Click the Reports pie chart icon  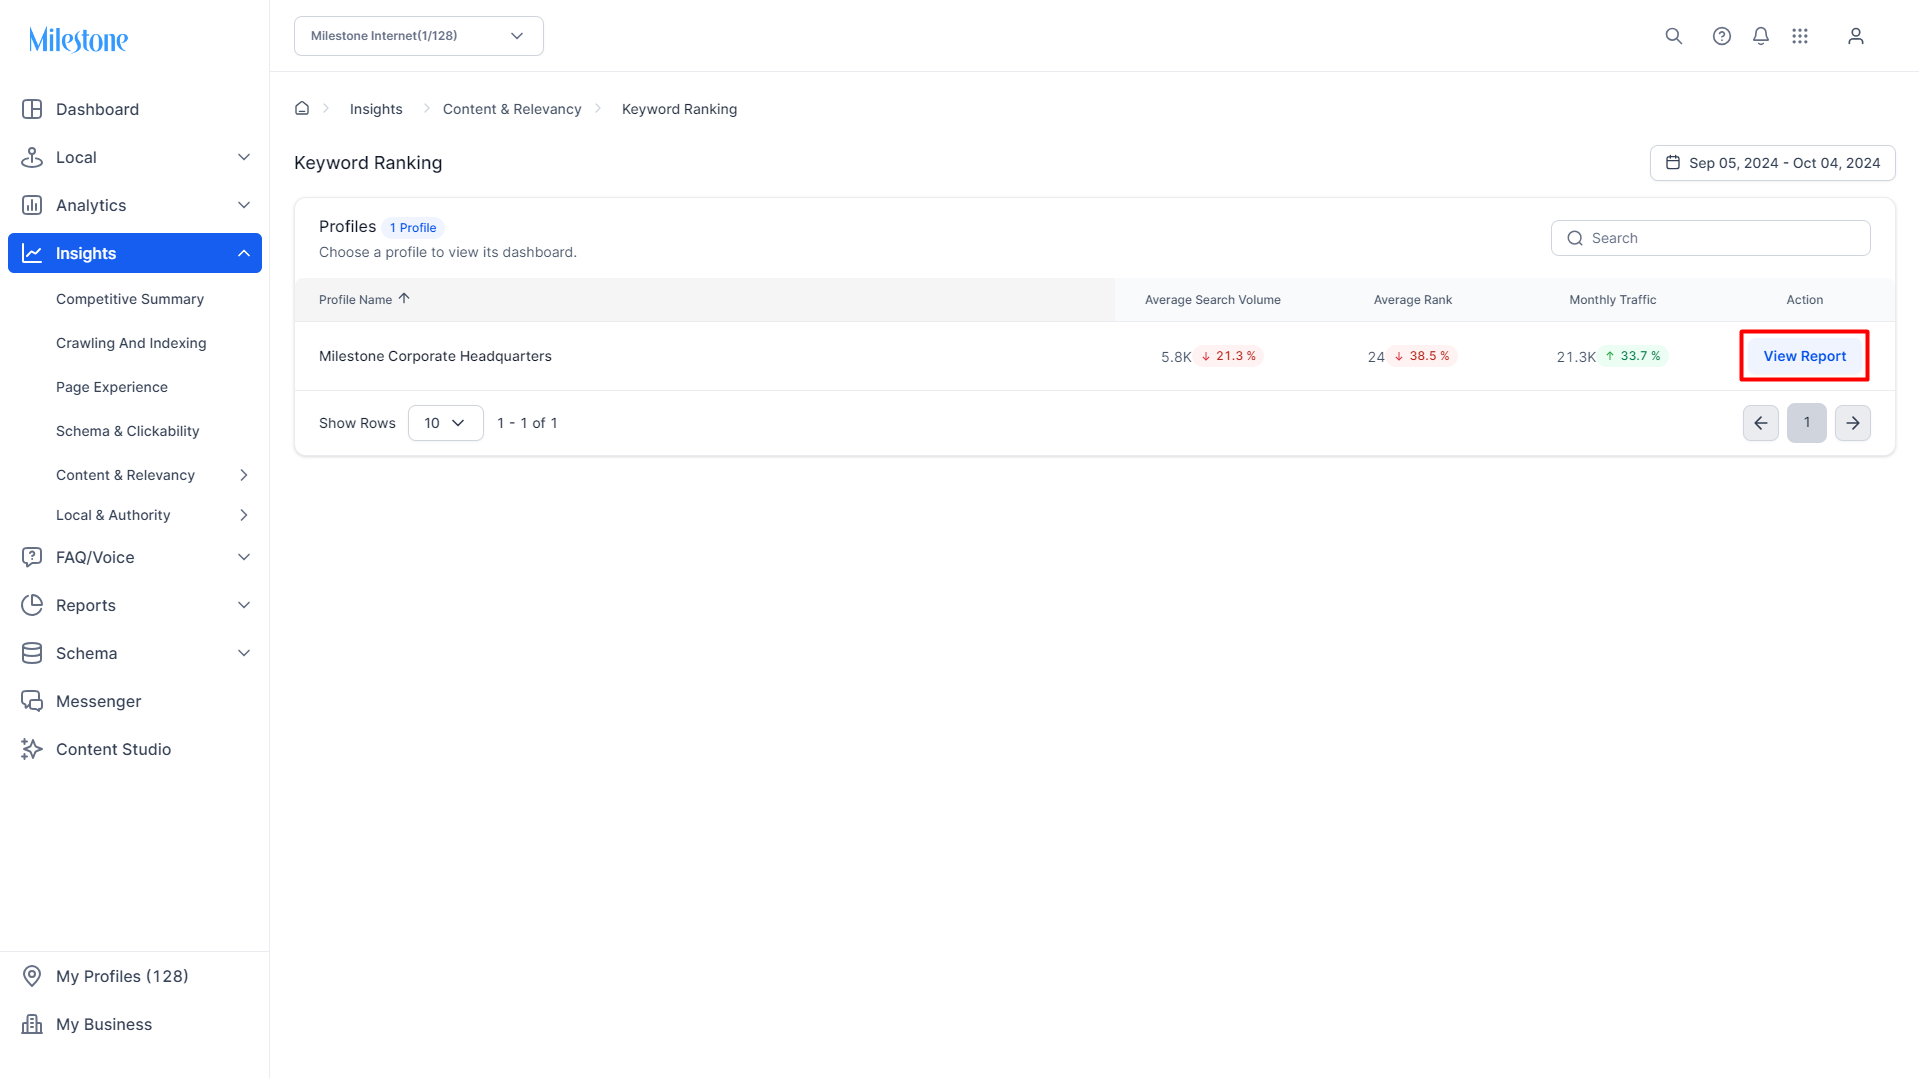click(32, 605)
